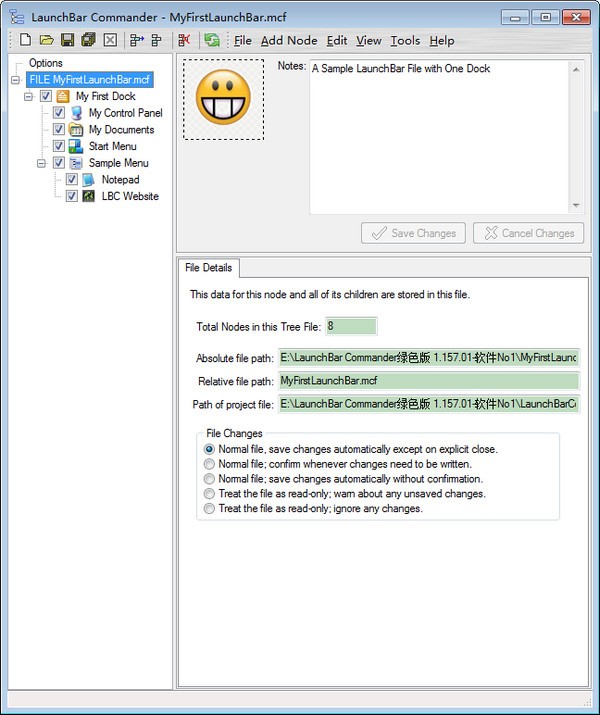600x715 pixels.
Task: Click the Save floppy disk icon
Action: click(67, 40)
